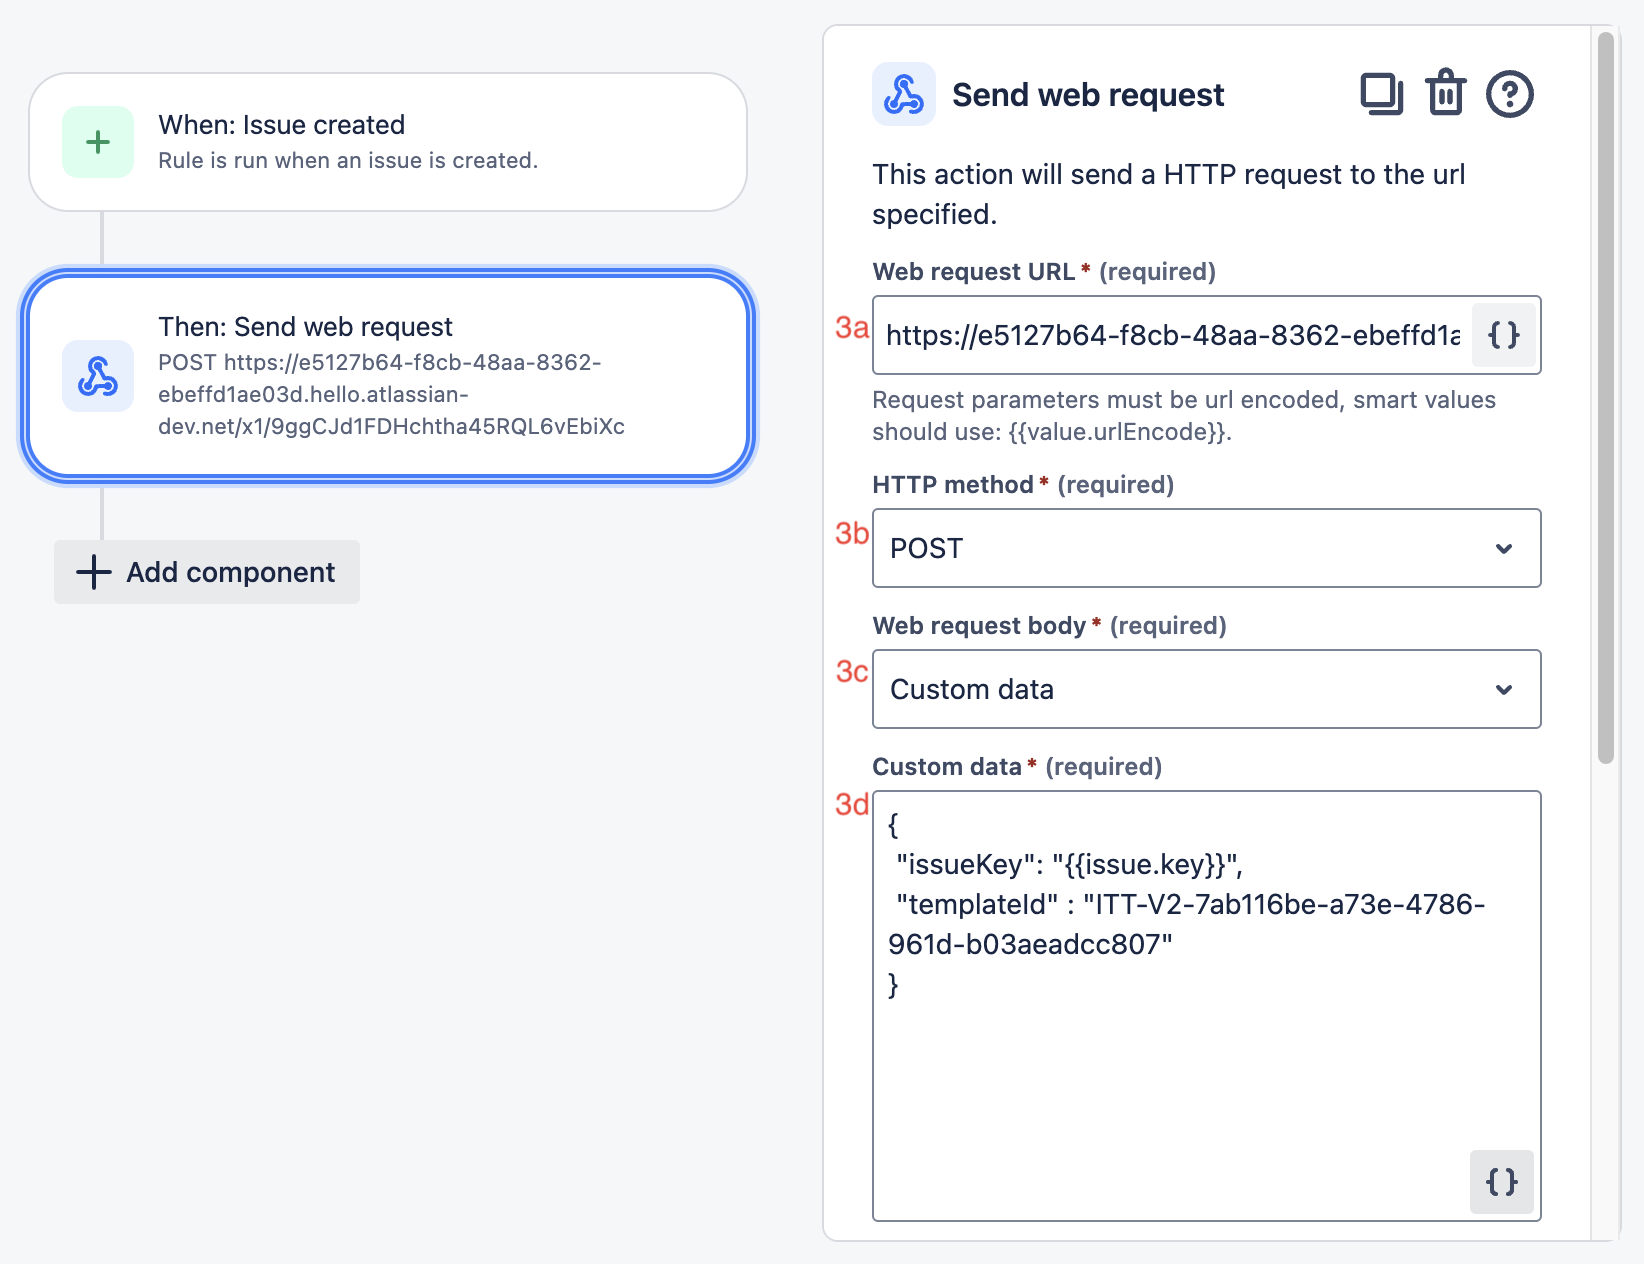Click the plus icon beside Add component
1644x1264 pixels.
pos(94,572)
